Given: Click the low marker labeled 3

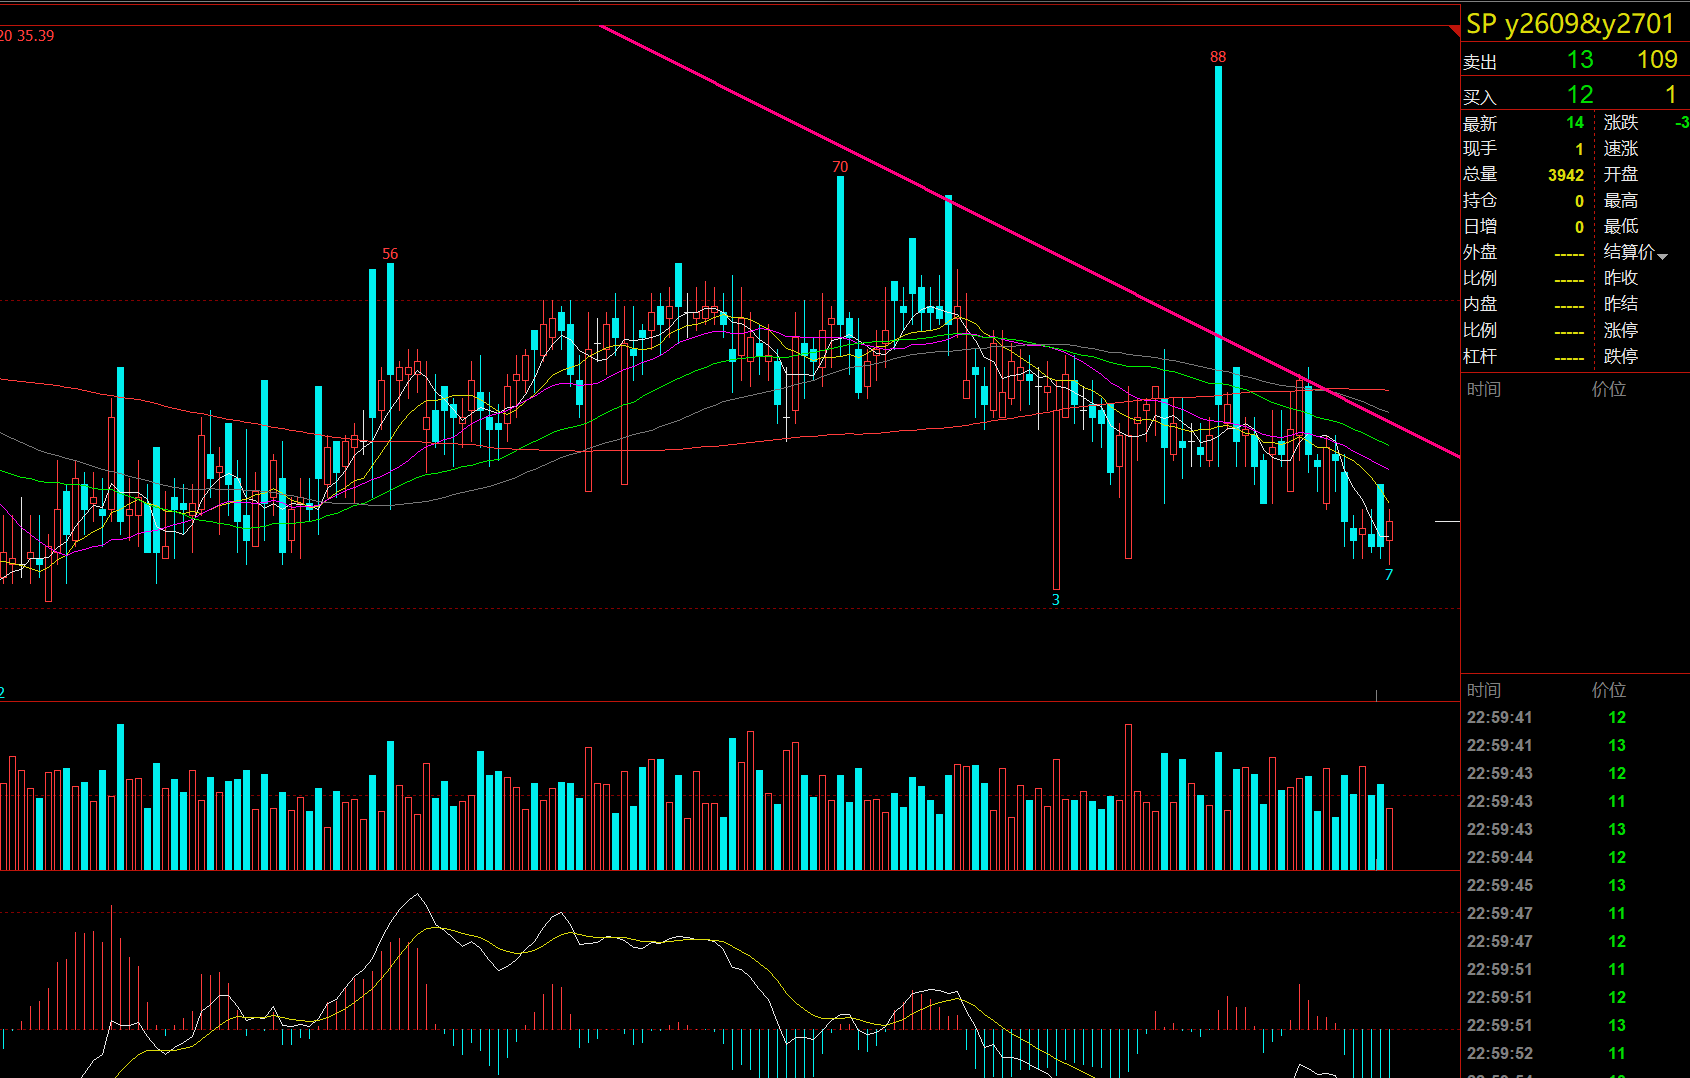Looking at the screenshot, I should (1055, 600).
